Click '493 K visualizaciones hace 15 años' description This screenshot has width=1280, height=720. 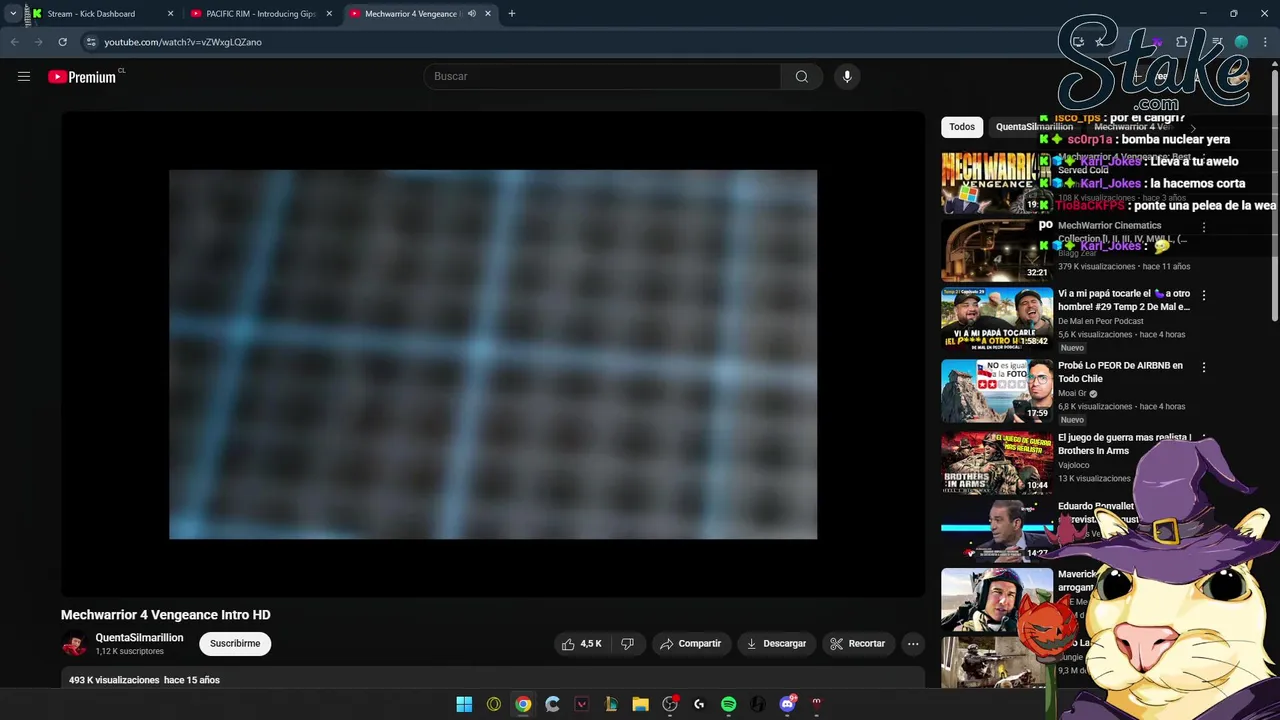tap(144, 680)
